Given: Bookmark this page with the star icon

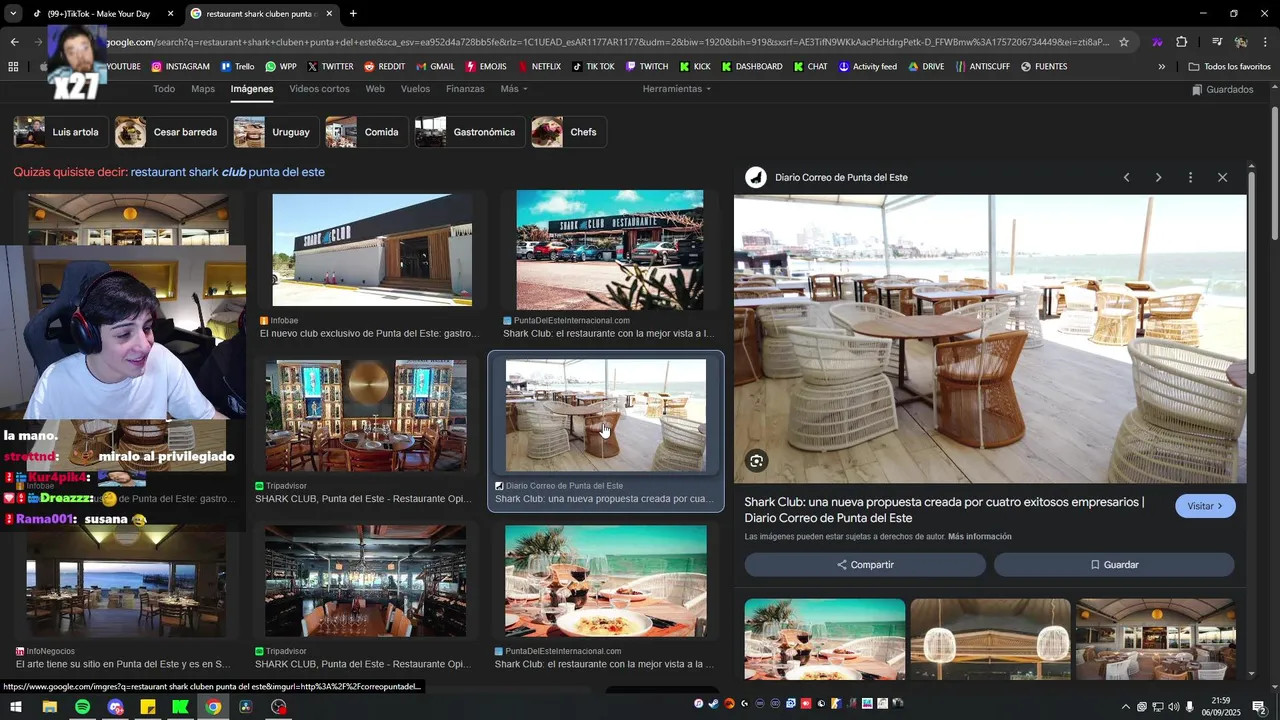Looking at the screenshot, I should click(1124, 42).
